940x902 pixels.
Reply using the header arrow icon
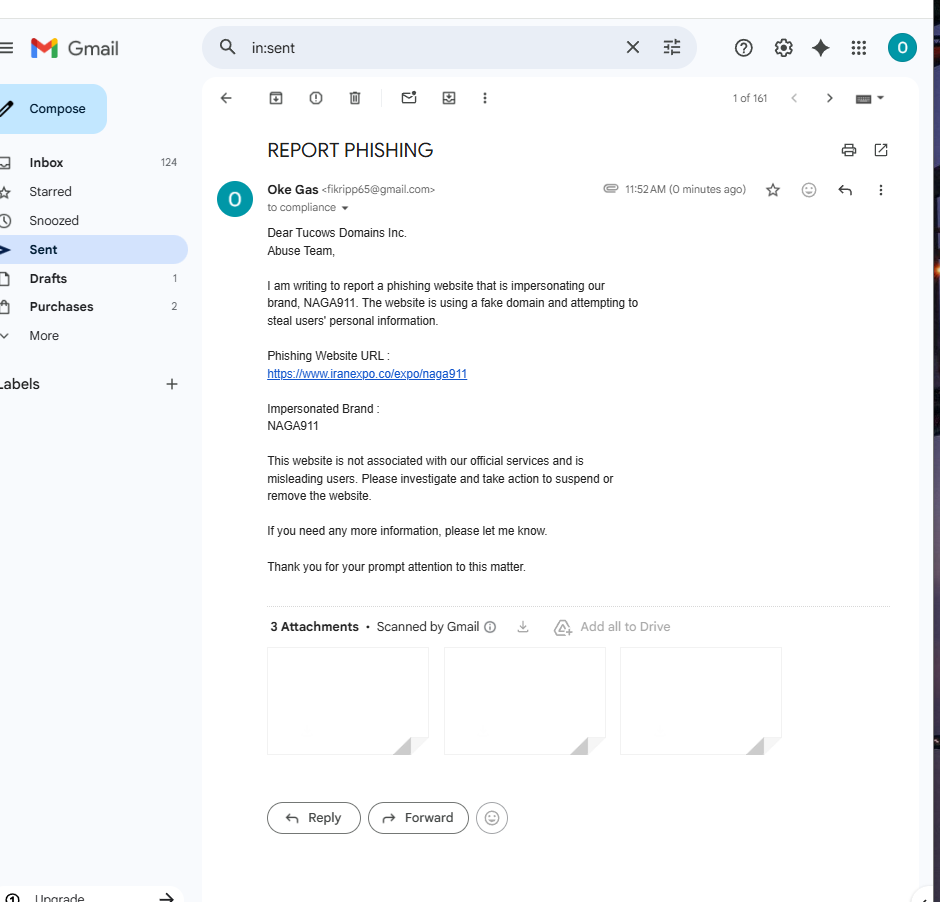845,190
